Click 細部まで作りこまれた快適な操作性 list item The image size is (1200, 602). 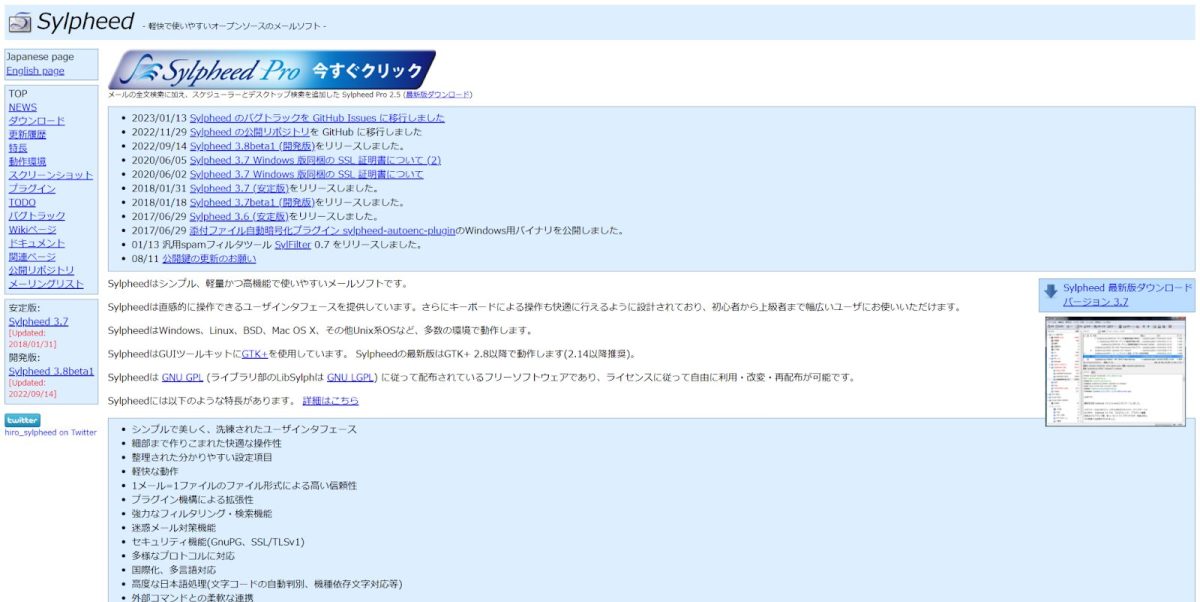(206, 443)
